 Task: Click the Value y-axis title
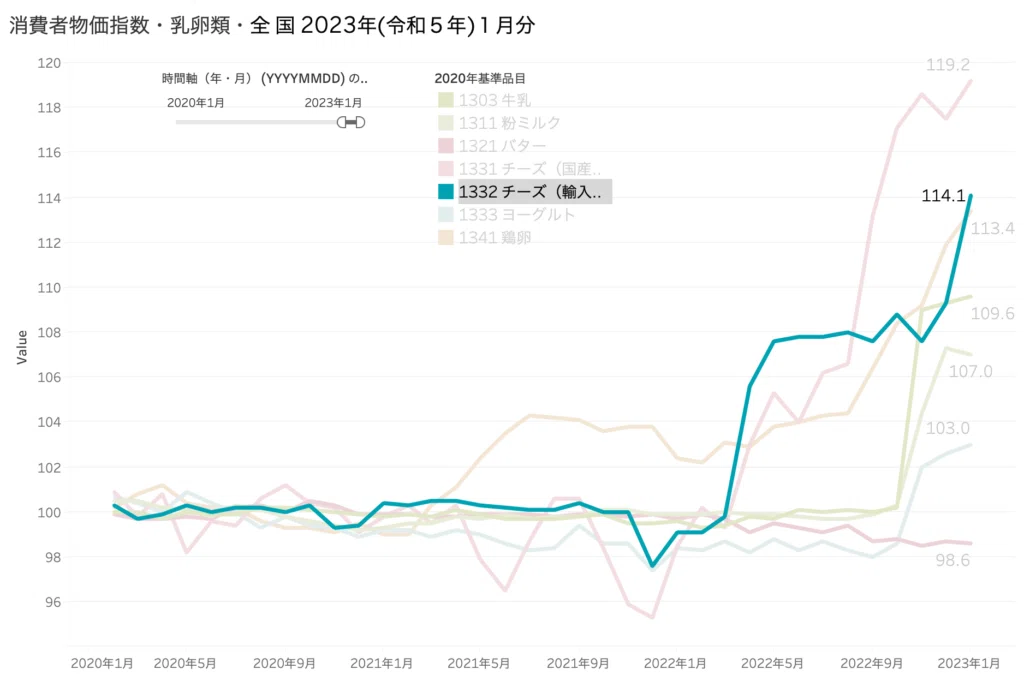pyautogui.click(x=22, y=347)
